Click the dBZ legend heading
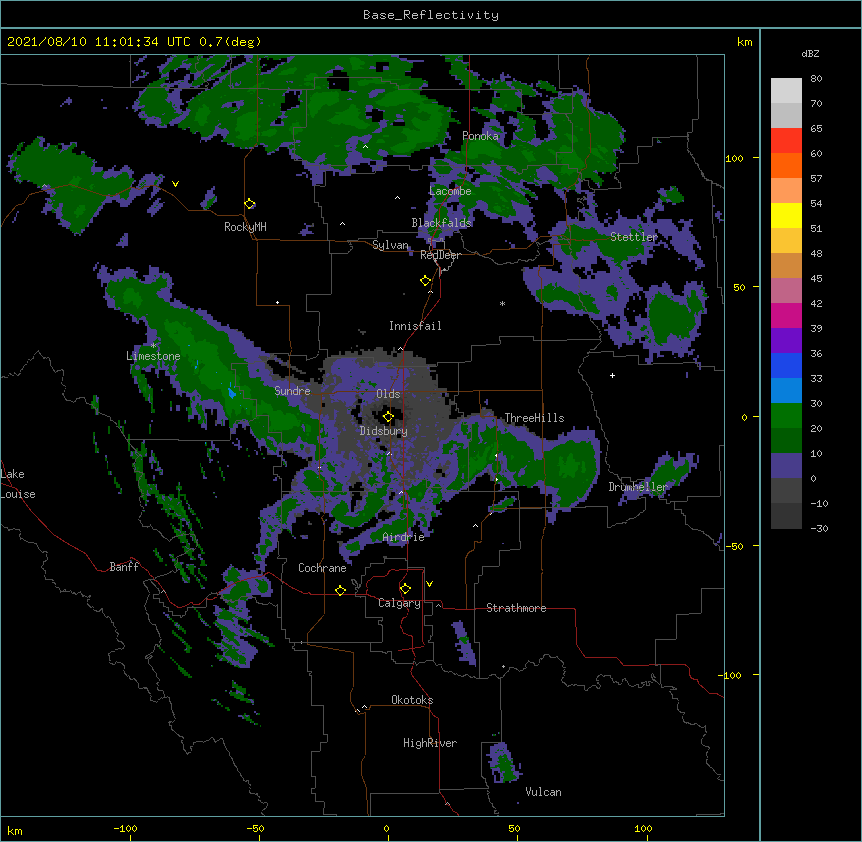Viewport: 862px width, 842px height. pos(810,54)
